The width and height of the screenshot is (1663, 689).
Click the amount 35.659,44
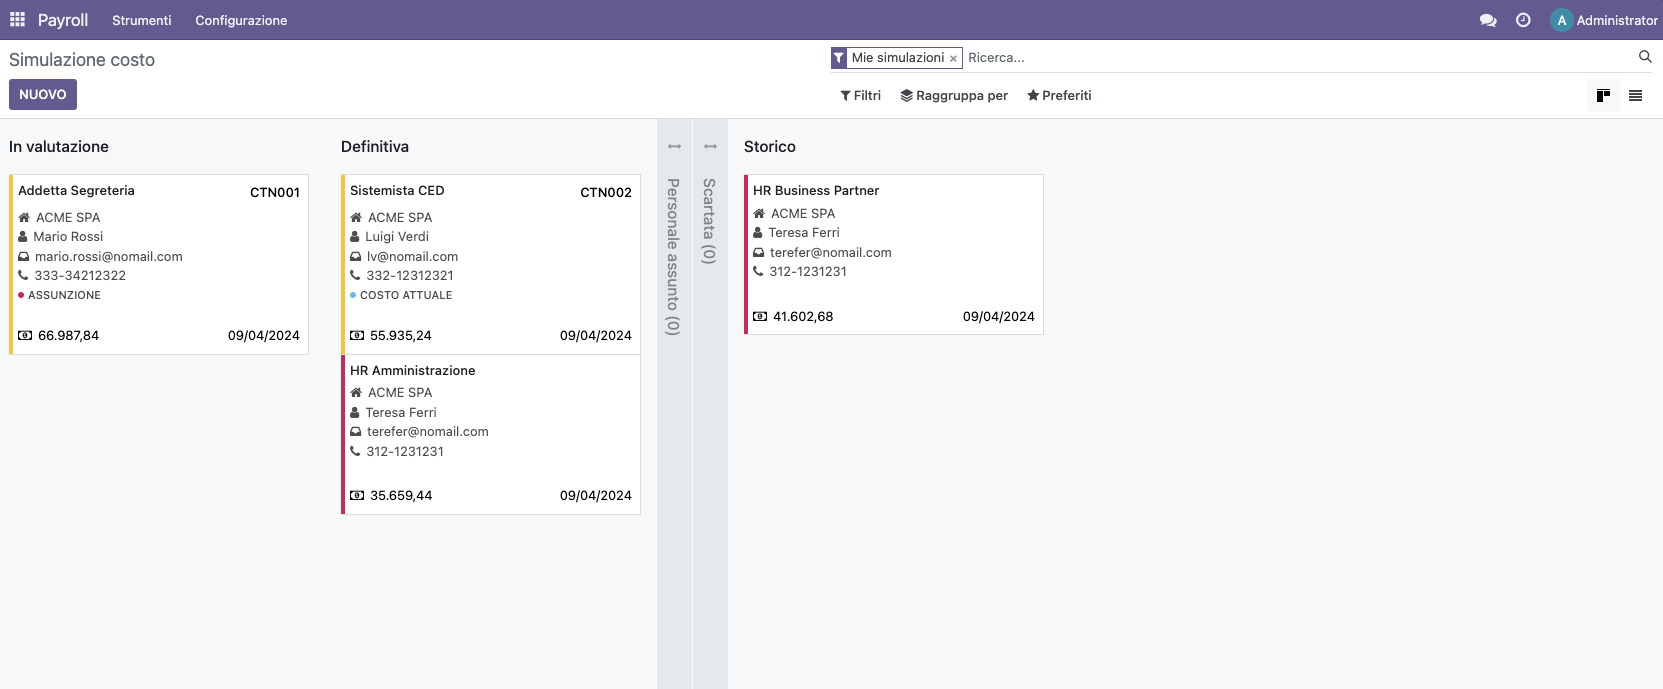[401, 496]
